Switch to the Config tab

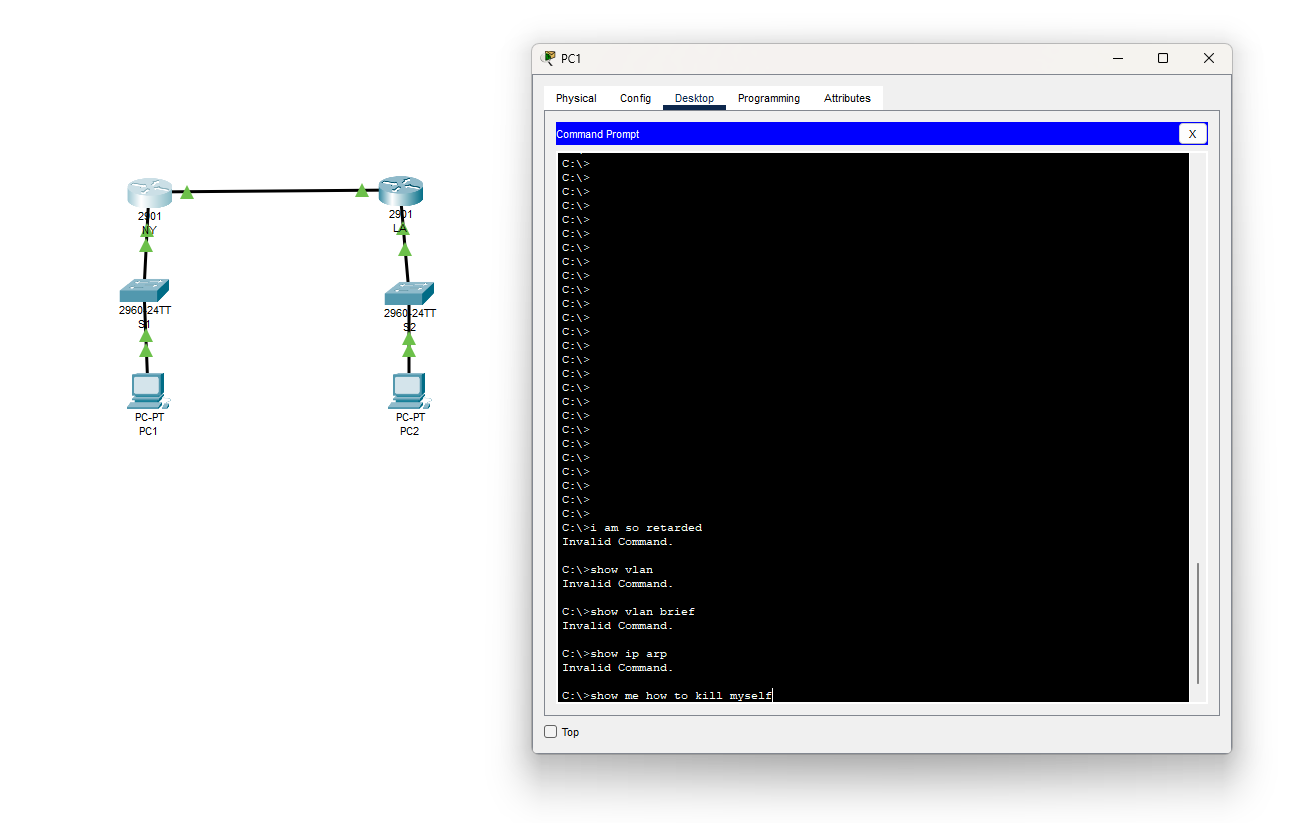click(635, 98)
